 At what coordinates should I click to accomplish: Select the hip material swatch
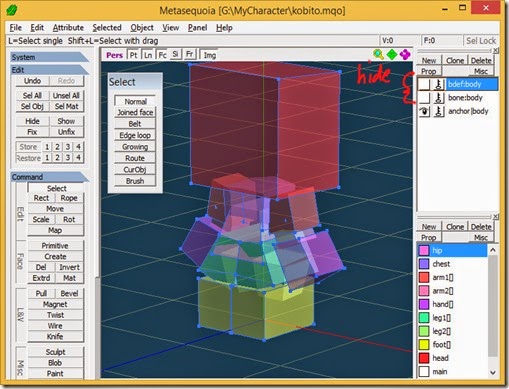click(x=424, y=250)
